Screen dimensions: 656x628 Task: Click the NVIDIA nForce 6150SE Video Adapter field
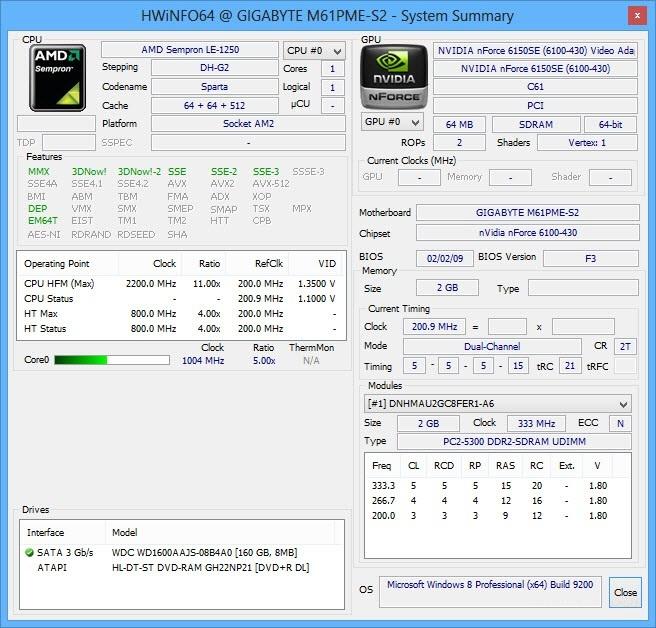(535, 51)
